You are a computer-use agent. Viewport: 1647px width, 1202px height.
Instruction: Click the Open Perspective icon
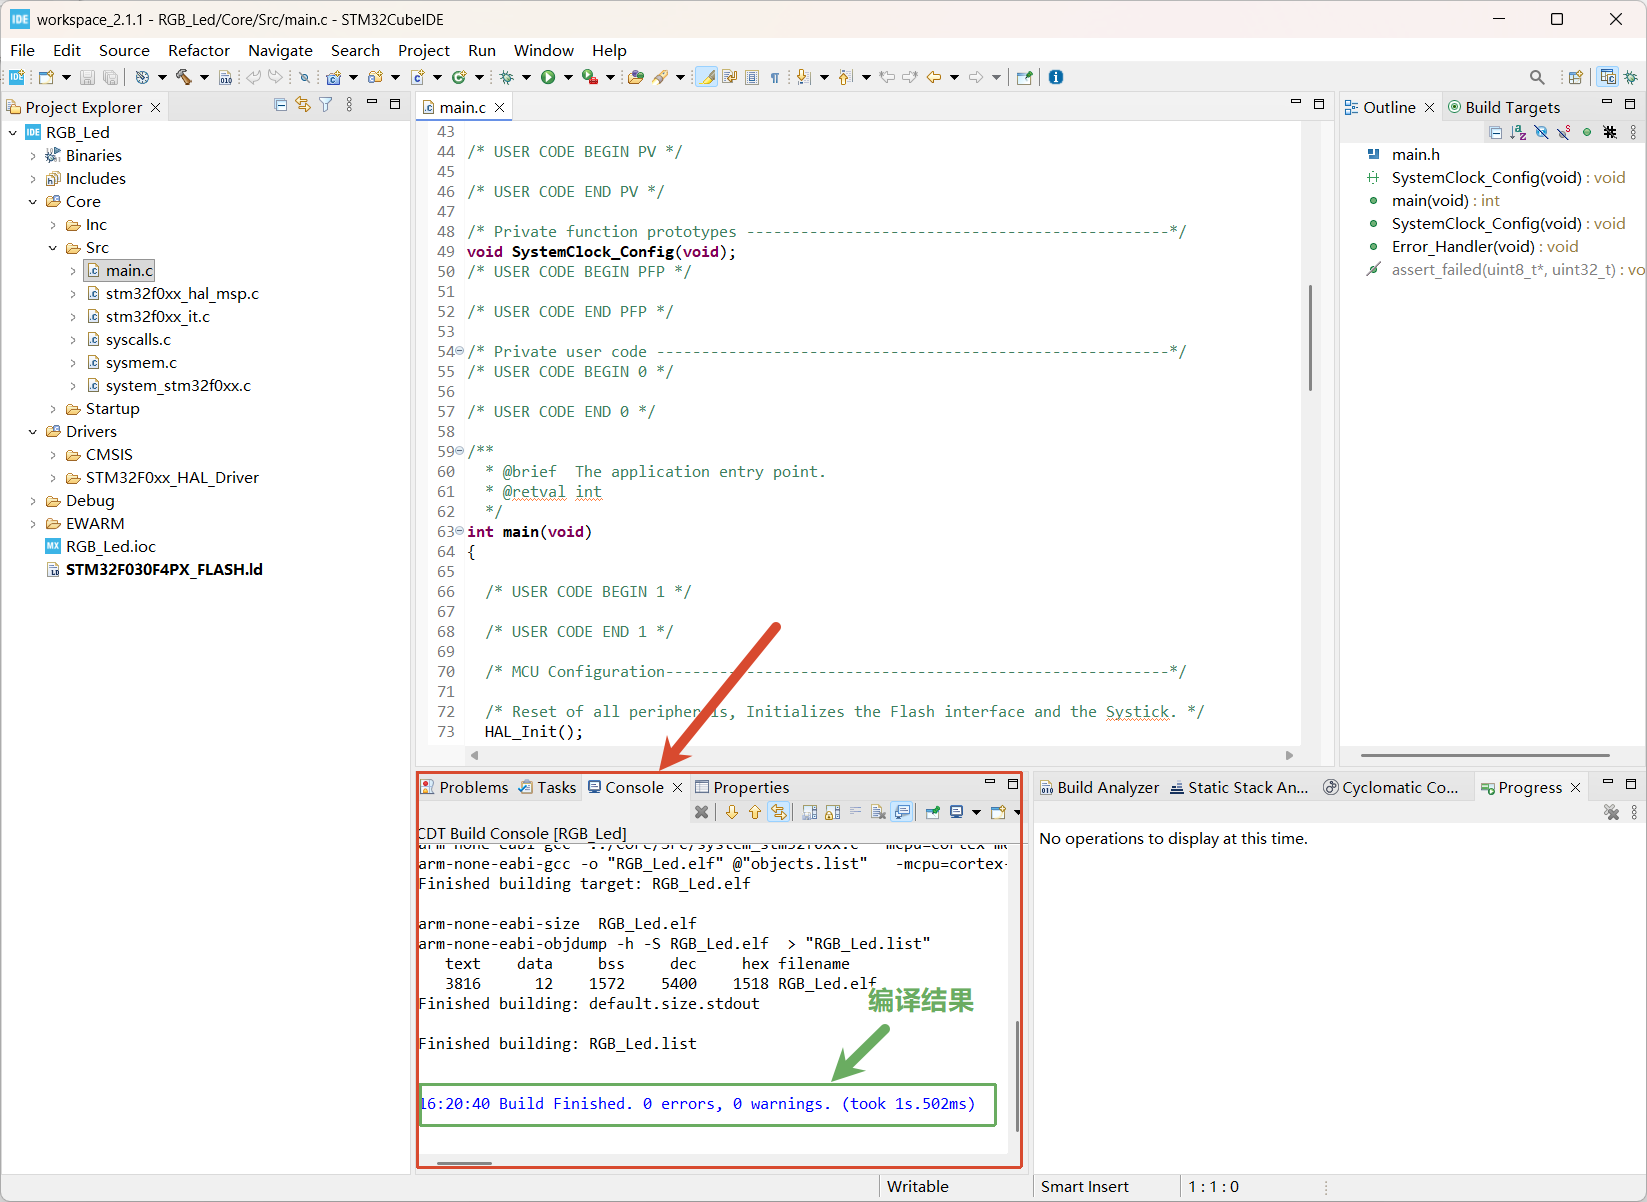[1576, 77]
